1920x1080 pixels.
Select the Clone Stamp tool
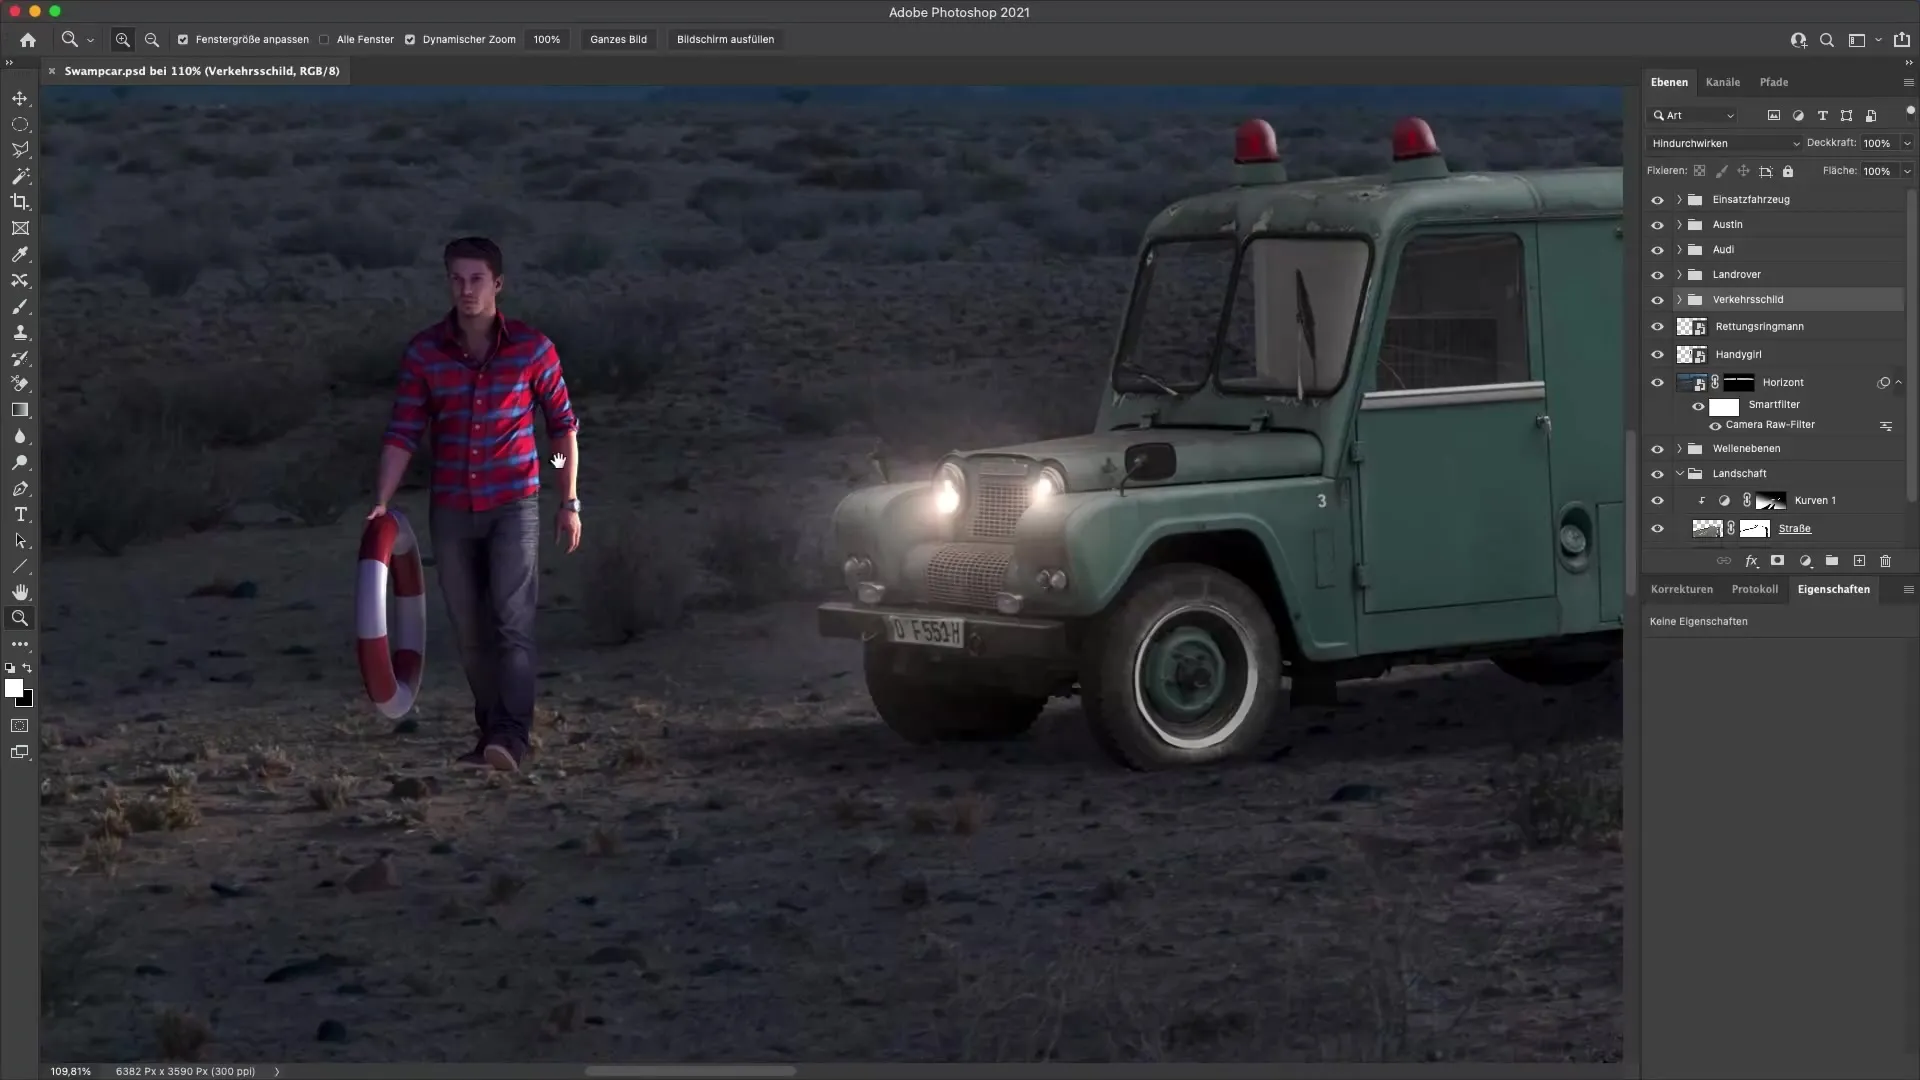click(x=20, y=332)
